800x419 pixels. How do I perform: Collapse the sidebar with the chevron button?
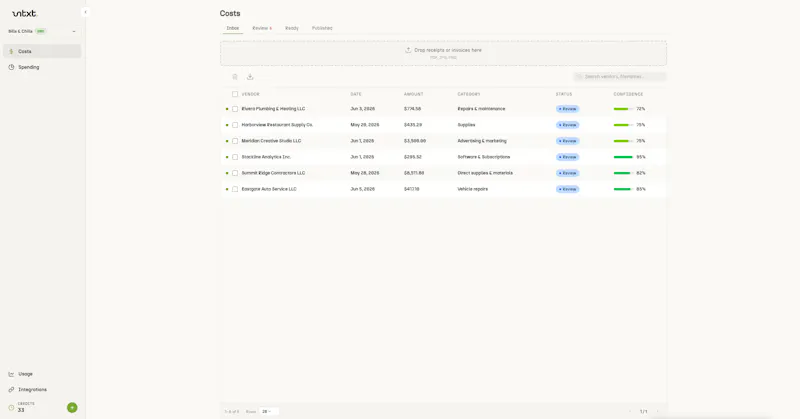pos(85,12)
